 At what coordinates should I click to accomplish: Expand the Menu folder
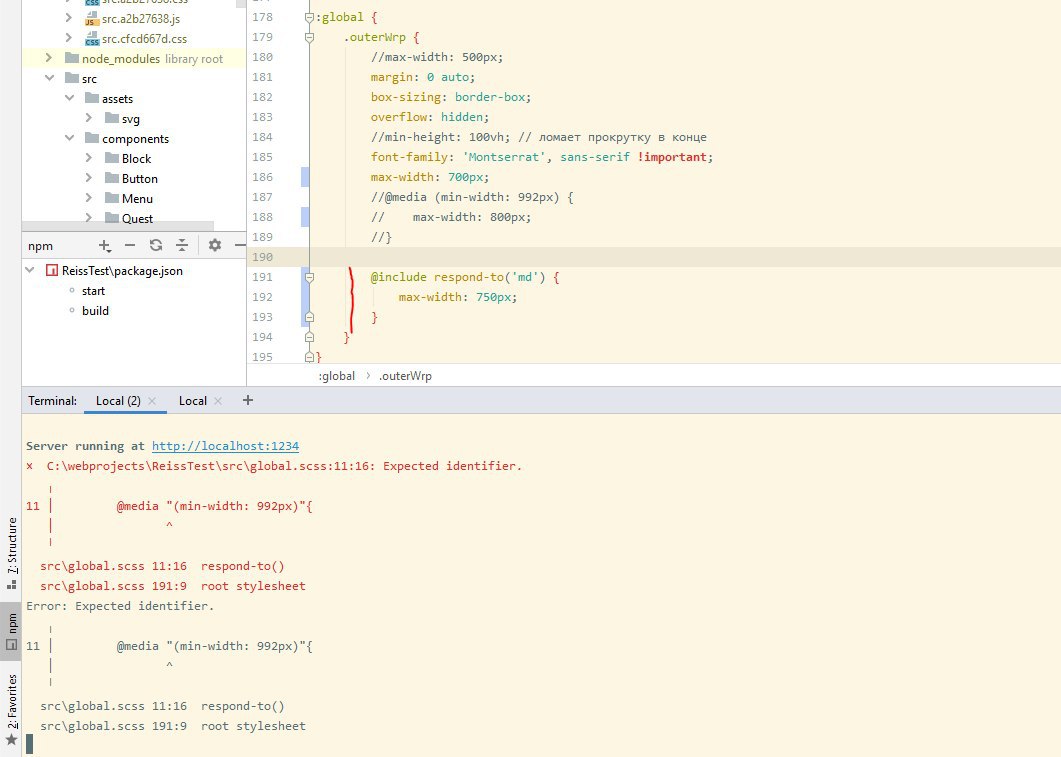[89, 198]
